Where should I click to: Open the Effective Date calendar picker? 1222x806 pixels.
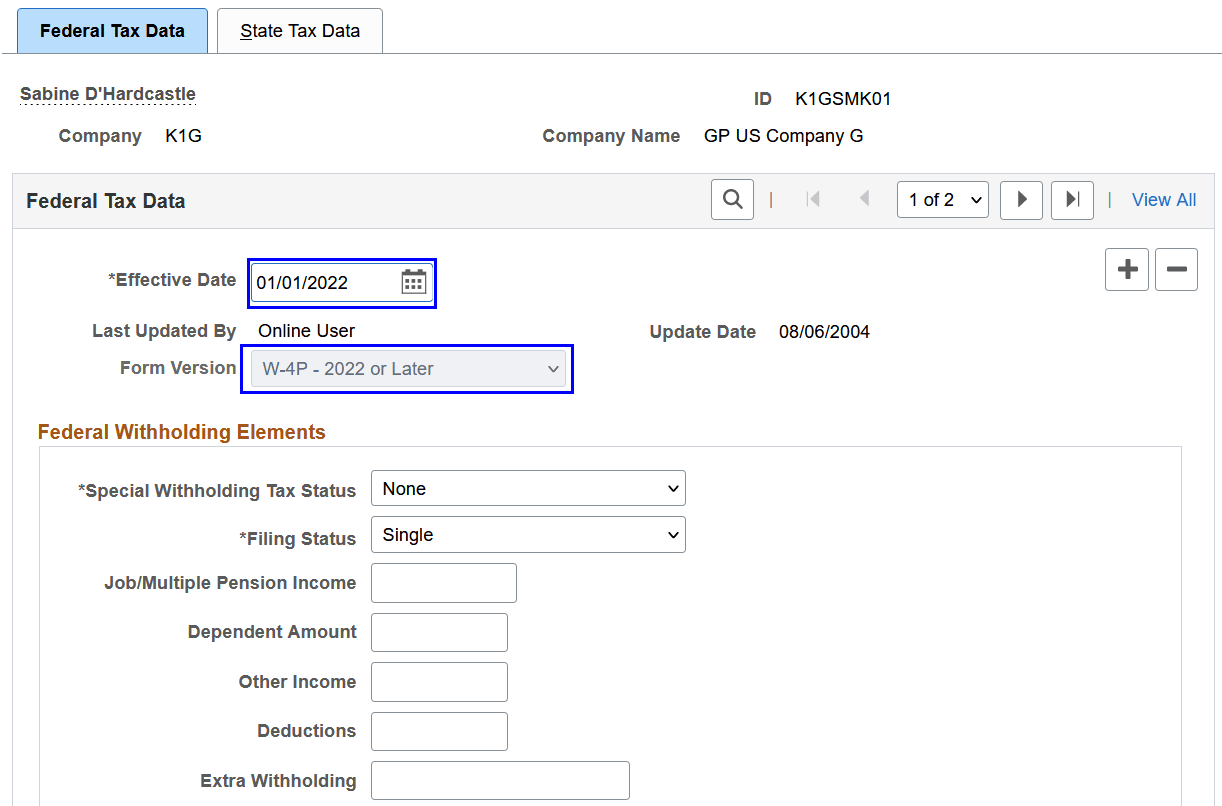(x=415, y=283)
